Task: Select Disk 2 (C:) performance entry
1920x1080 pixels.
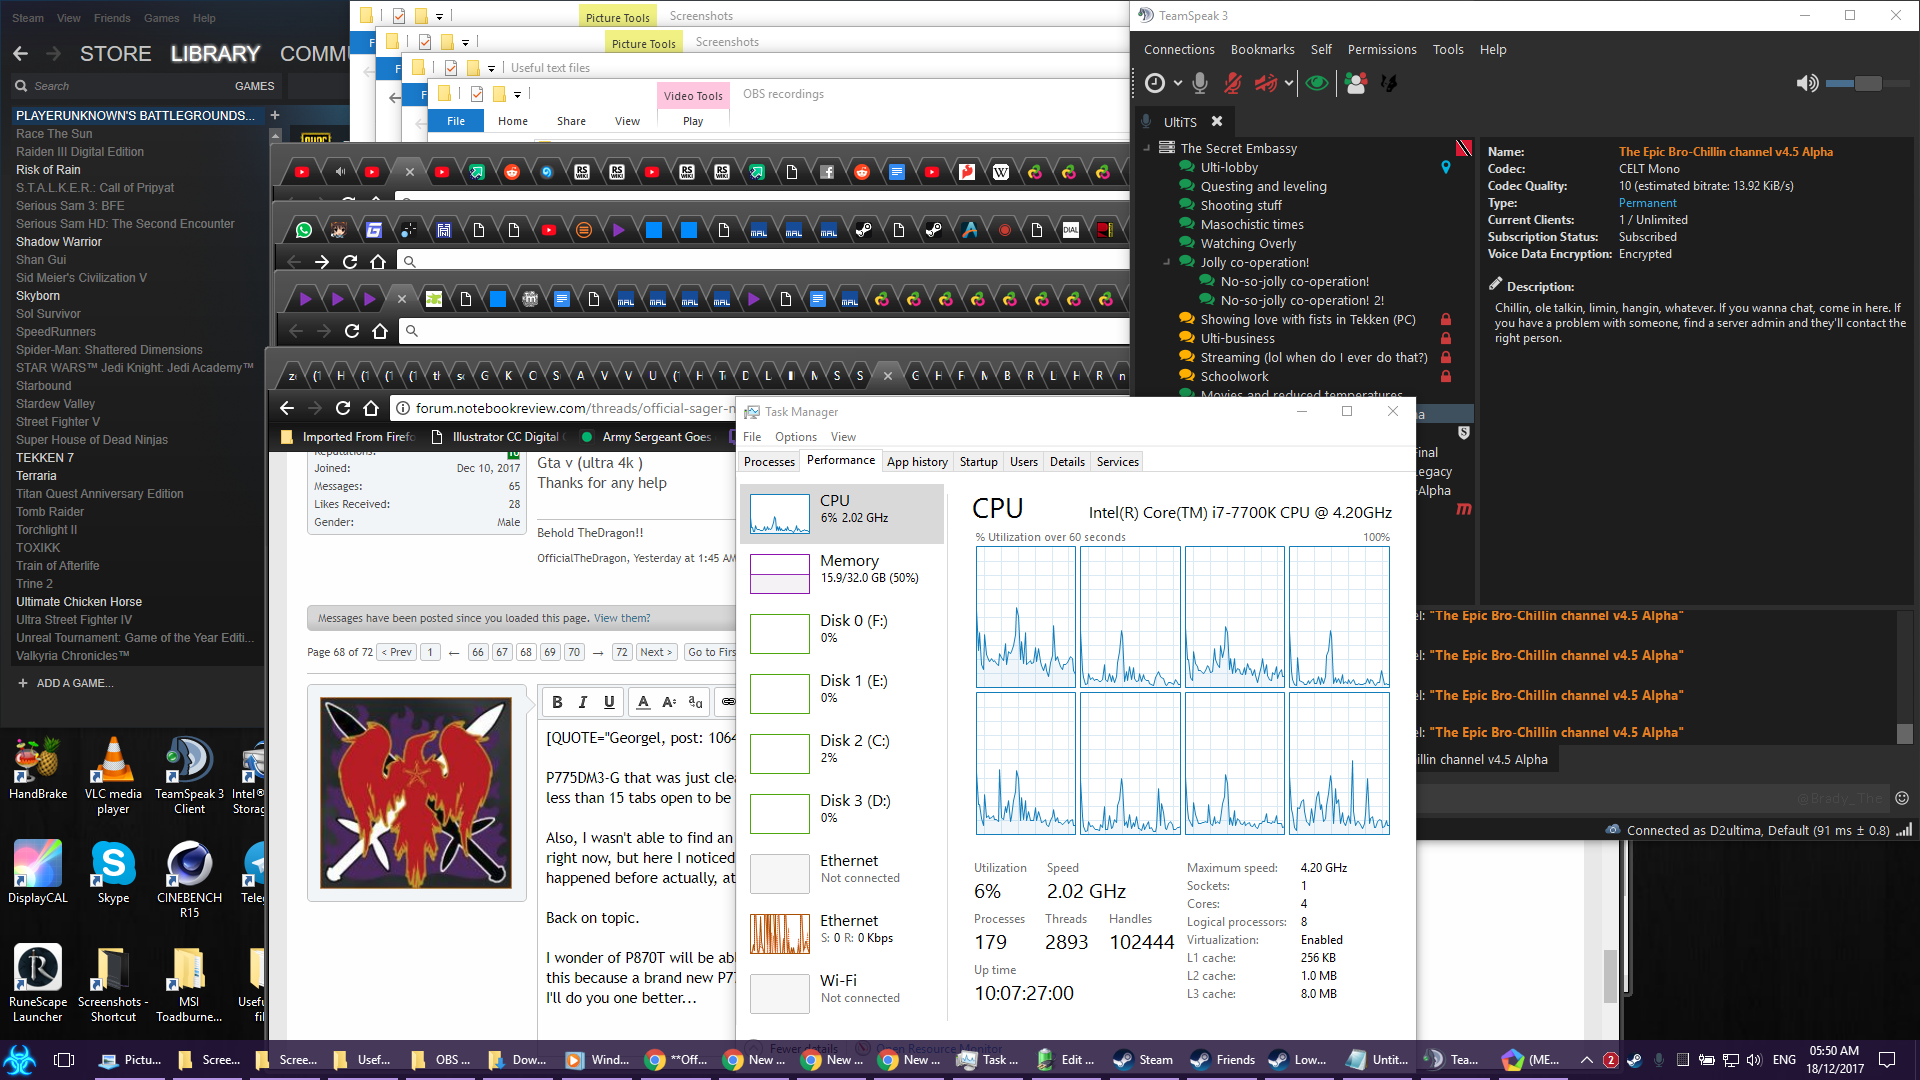Action: [842, 754]
